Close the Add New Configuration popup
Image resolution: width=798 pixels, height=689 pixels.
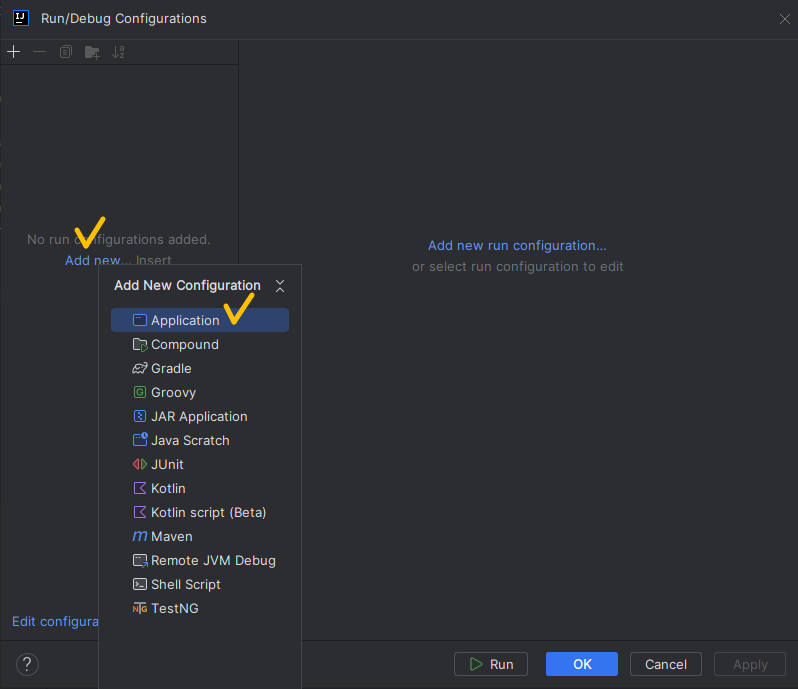pyautogui.click(x=280, y=286)
